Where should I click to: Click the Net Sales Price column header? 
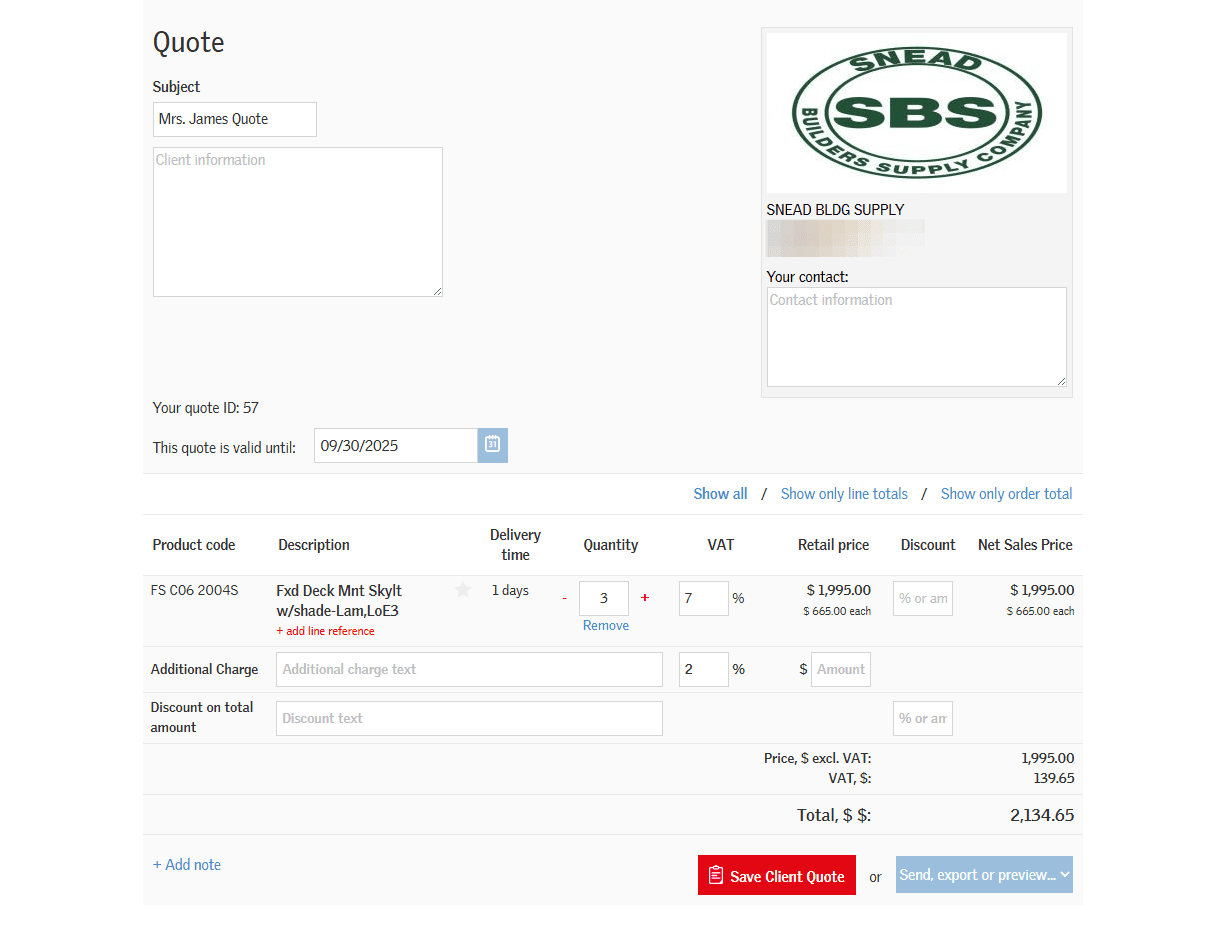click(1025, 545)
